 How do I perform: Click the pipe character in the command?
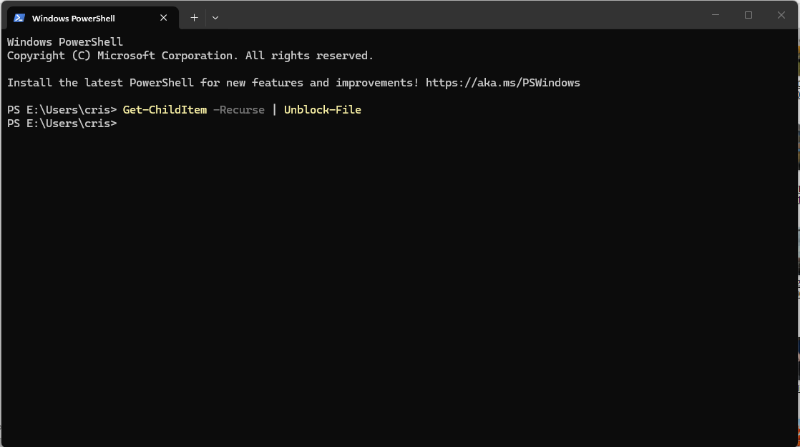tap(274, 110)
